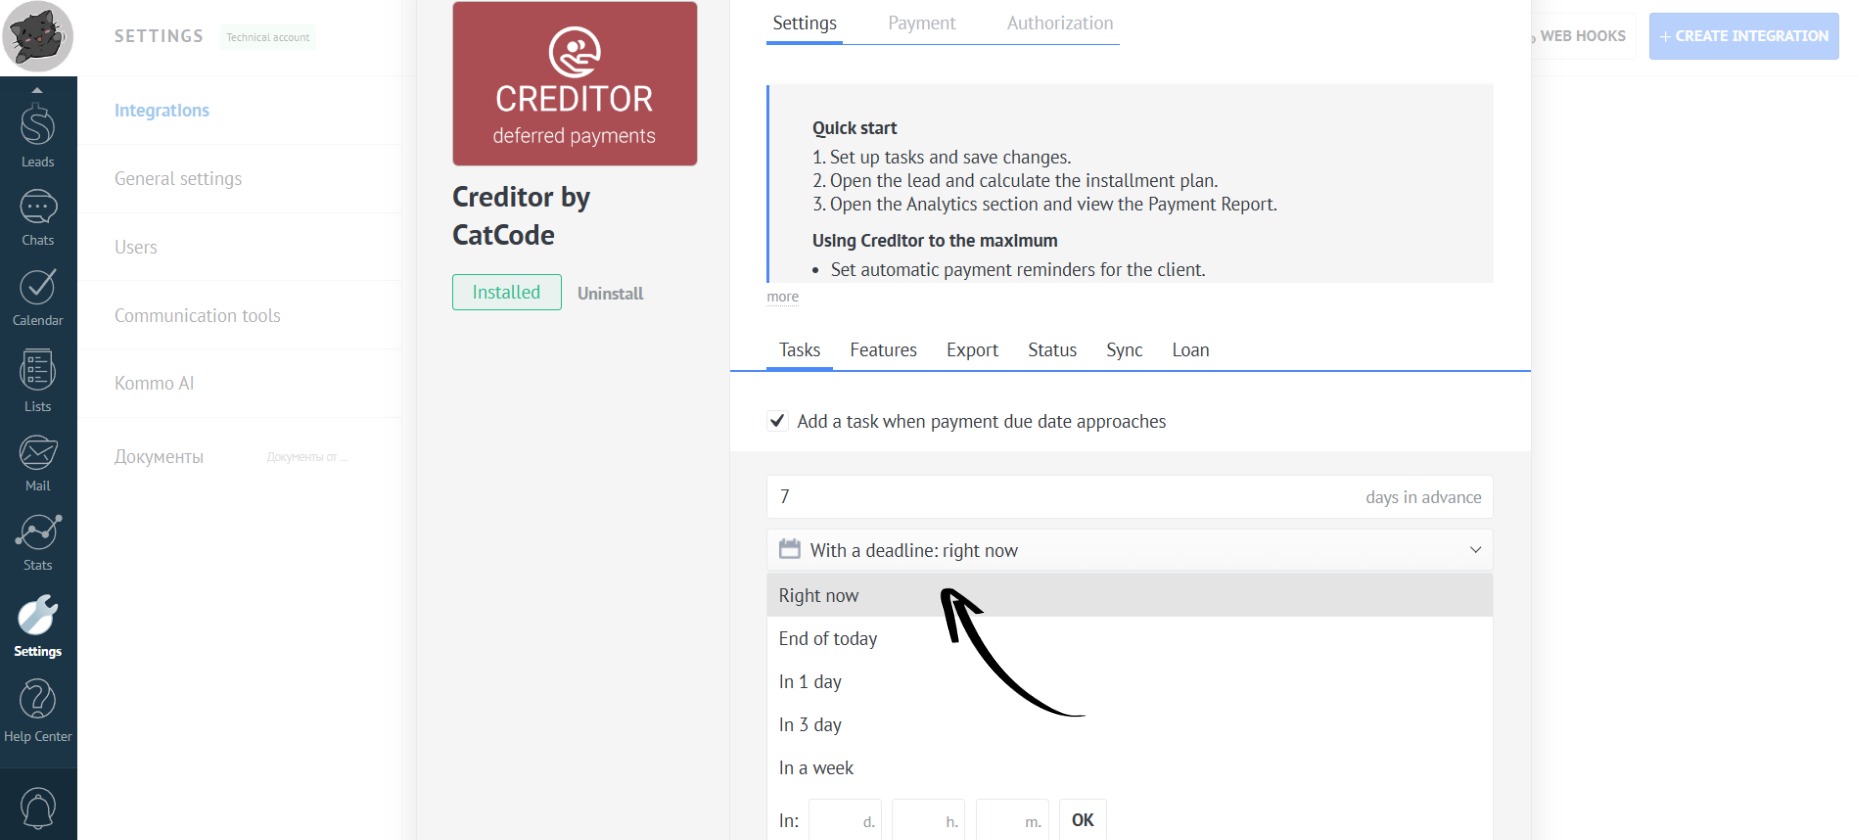Confirm custom deadline with OK button

1082,820
